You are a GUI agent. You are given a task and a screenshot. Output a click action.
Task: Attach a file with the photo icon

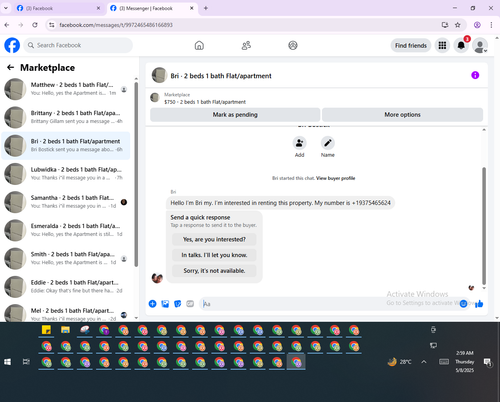[165, 304]
